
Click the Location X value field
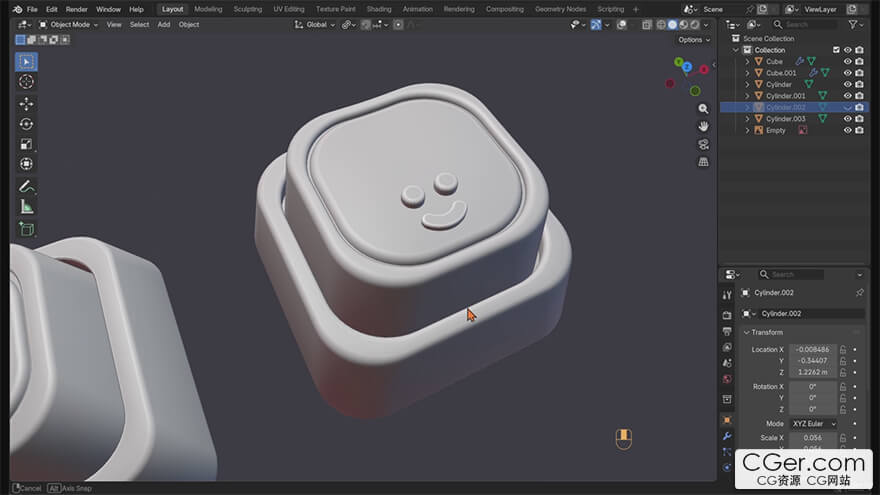tap(812, 349)
